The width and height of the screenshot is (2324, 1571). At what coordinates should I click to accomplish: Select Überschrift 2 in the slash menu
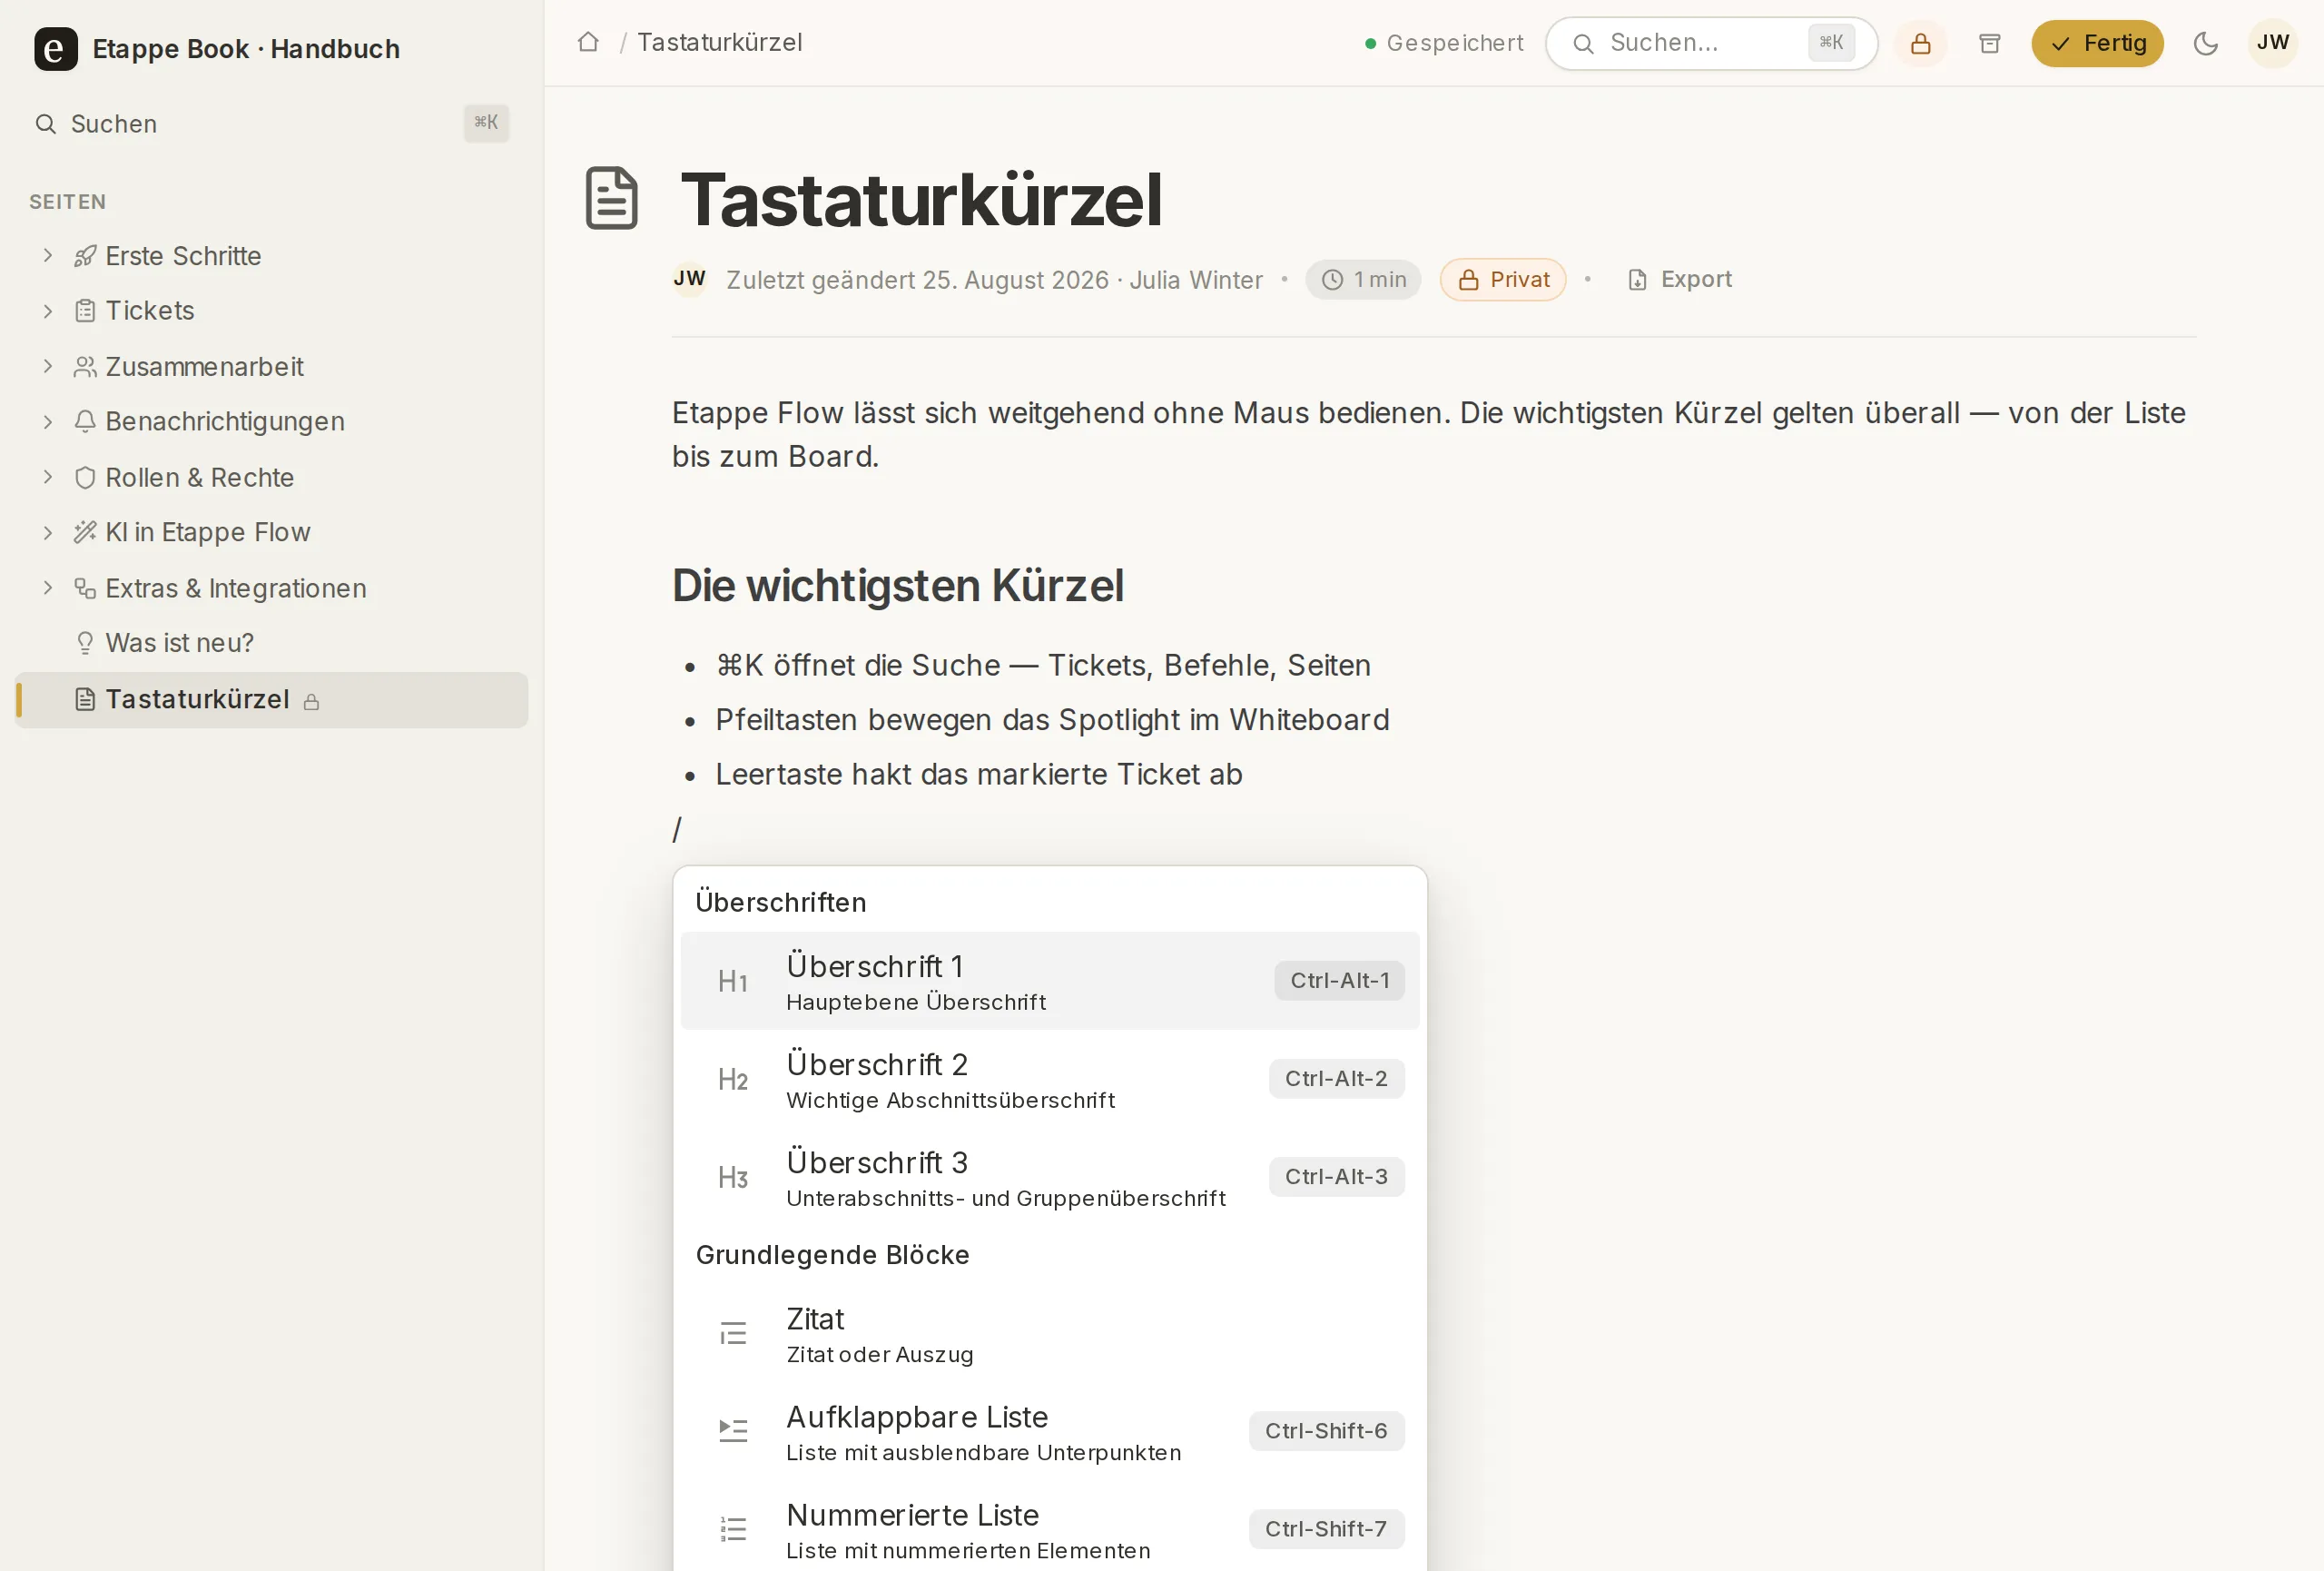(1050, 1079)
